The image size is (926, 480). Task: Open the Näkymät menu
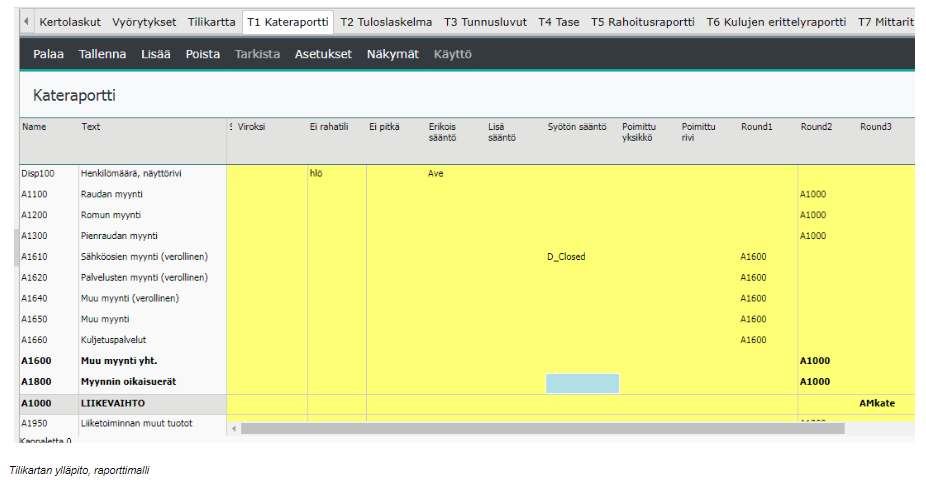(393, 54)
